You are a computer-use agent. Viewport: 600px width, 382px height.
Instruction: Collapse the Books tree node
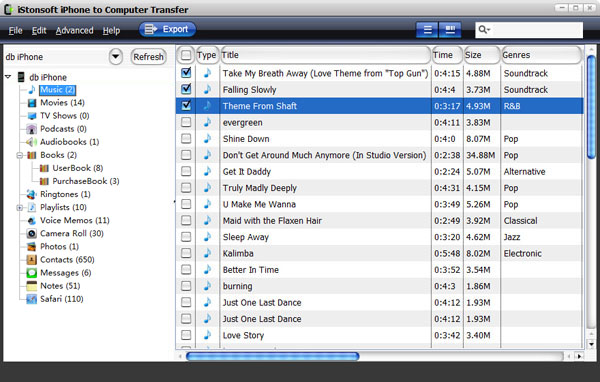[20, 155]
